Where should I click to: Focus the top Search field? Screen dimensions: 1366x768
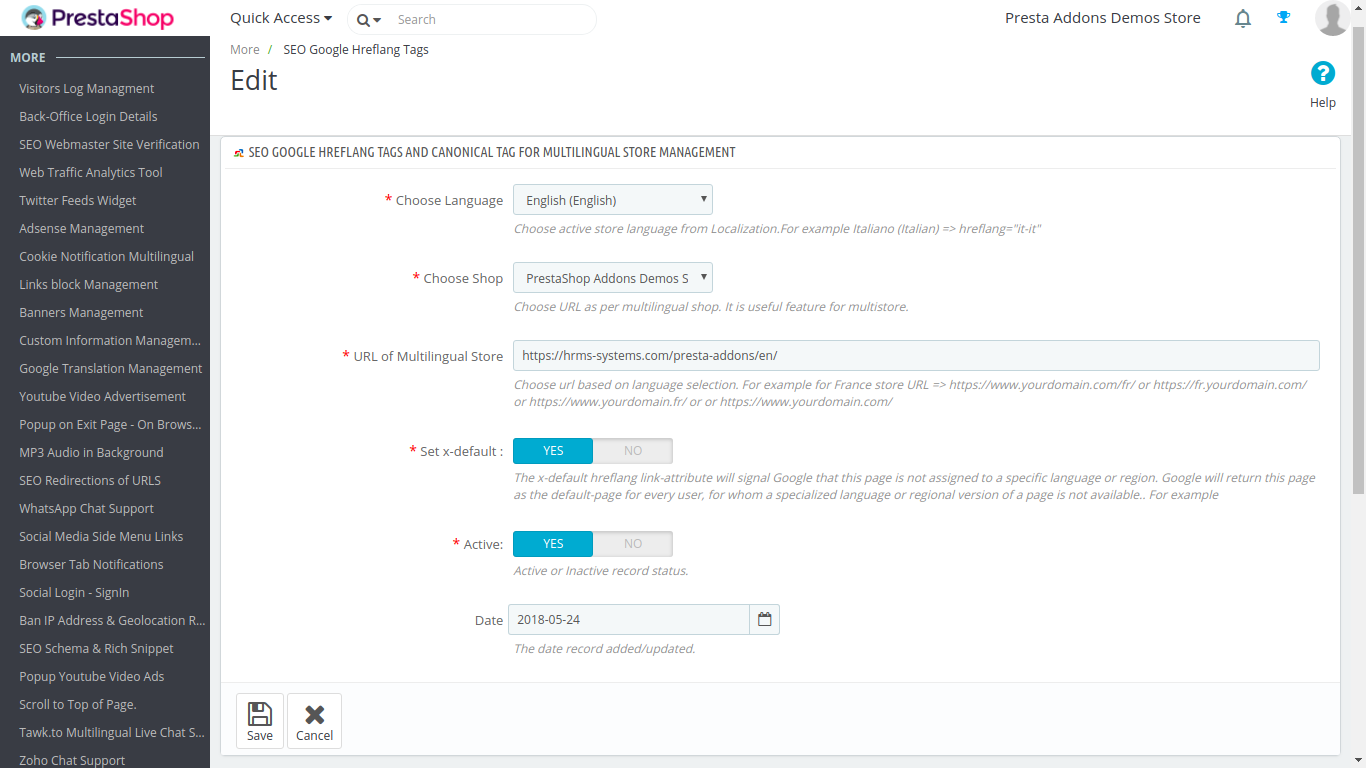click(472, 19)
